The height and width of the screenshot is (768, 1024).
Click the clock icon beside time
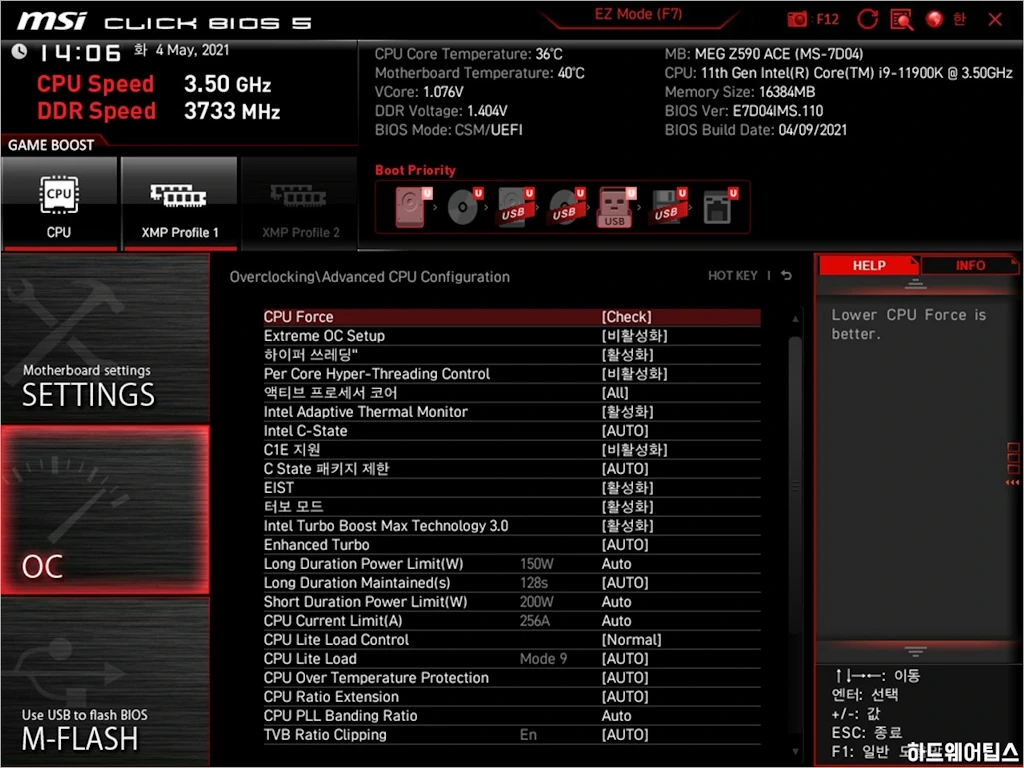[20, 51]
